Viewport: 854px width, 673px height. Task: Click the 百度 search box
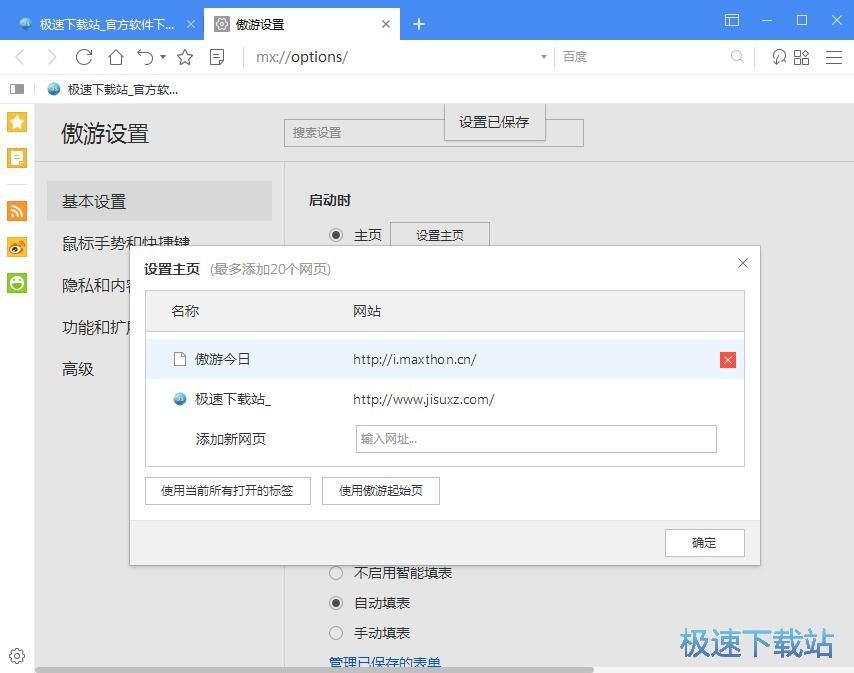(x=643, y=57)
